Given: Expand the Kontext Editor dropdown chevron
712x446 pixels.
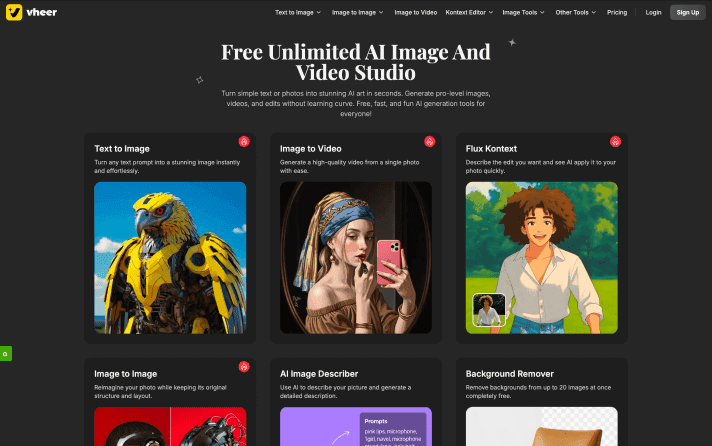Looking at the screenshot, I should [491, 13].
